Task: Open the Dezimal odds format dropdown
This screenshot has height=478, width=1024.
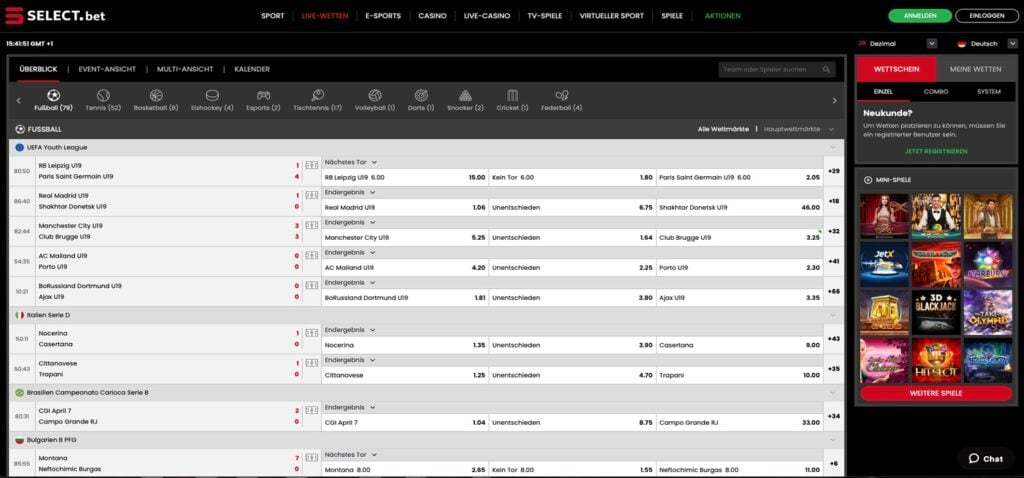Action: [x=932, y=44]
